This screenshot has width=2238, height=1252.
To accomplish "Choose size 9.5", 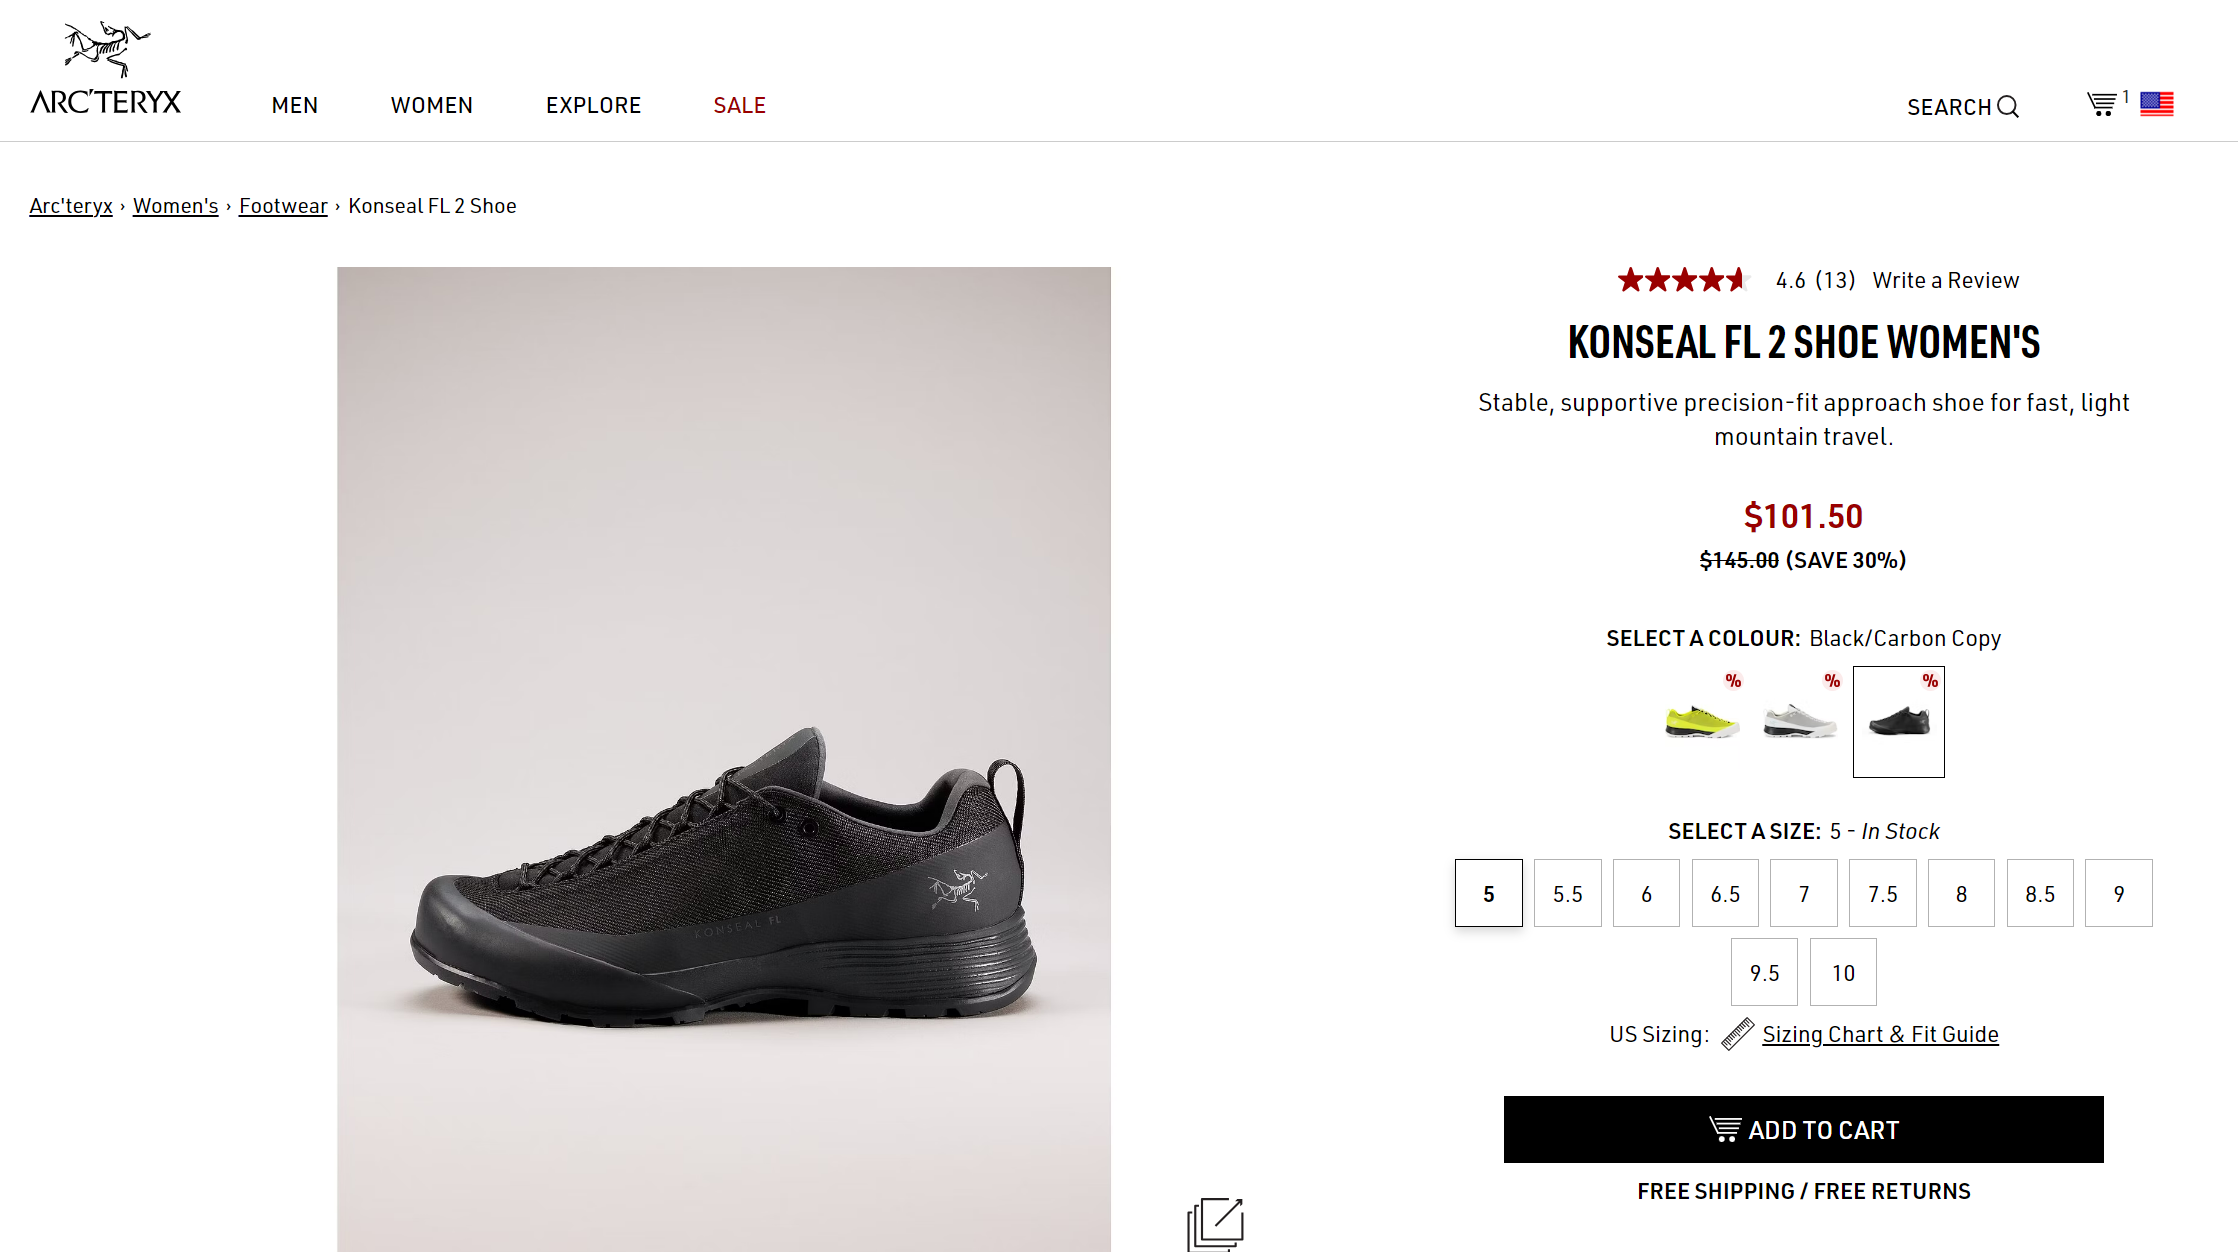I will (1764, 972).
